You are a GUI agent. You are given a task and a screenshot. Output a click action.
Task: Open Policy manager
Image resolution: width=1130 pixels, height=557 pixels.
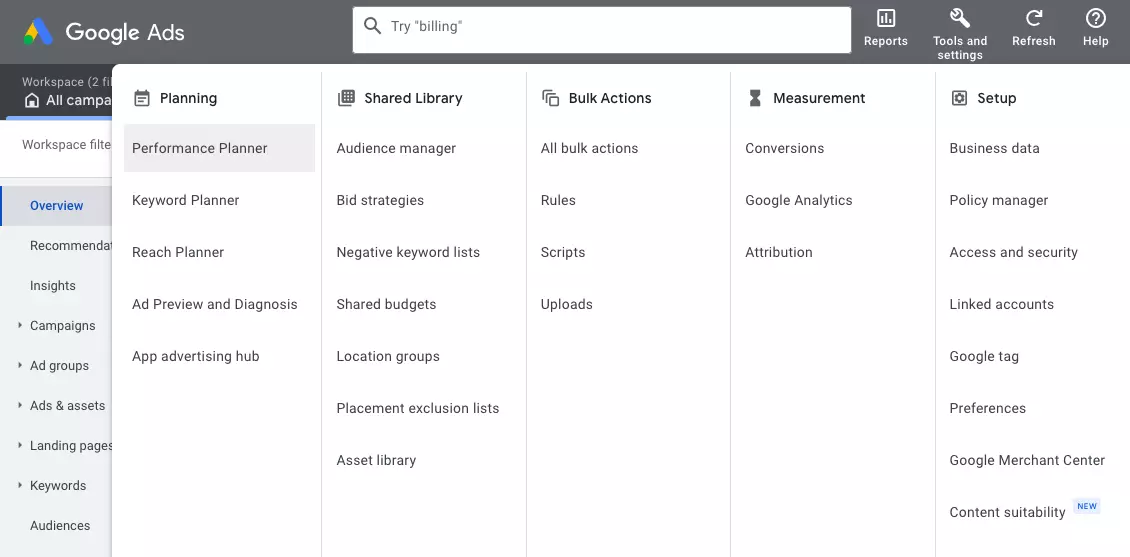(x=999, y=200)
